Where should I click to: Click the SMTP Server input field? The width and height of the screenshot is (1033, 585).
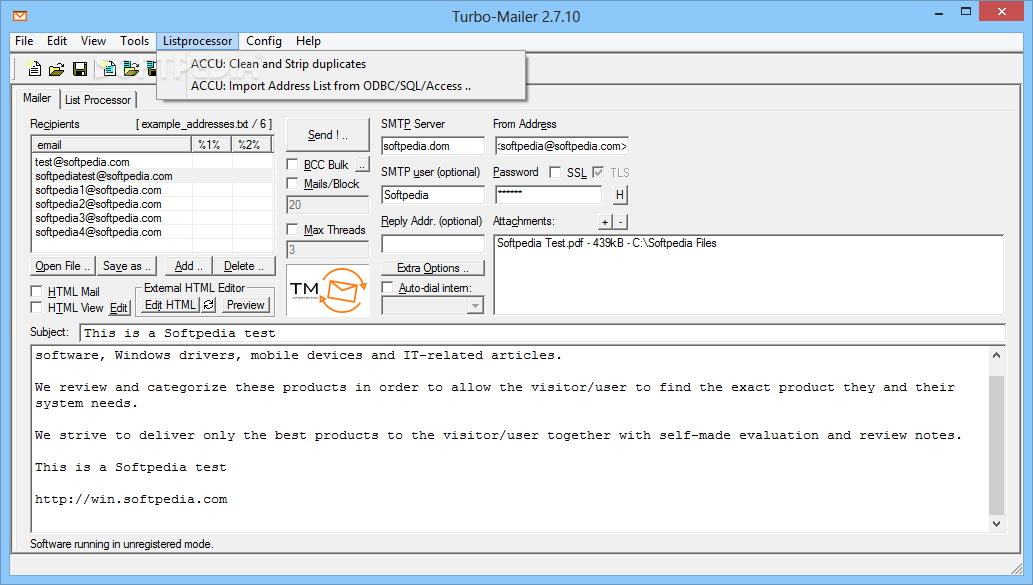click(x=433, y=146)
